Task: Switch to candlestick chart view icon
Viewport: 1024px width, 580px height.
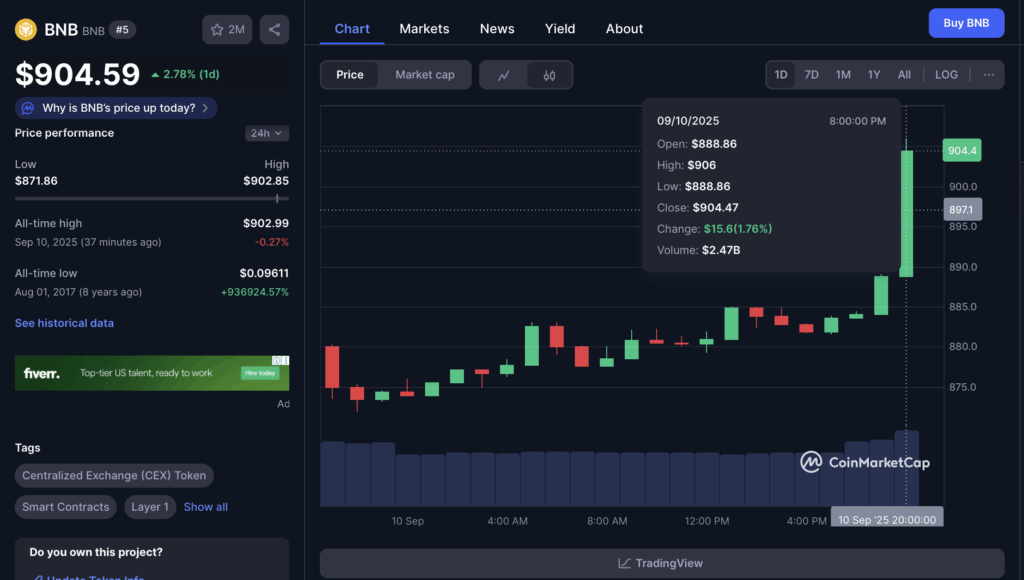Action: (549, 75)
